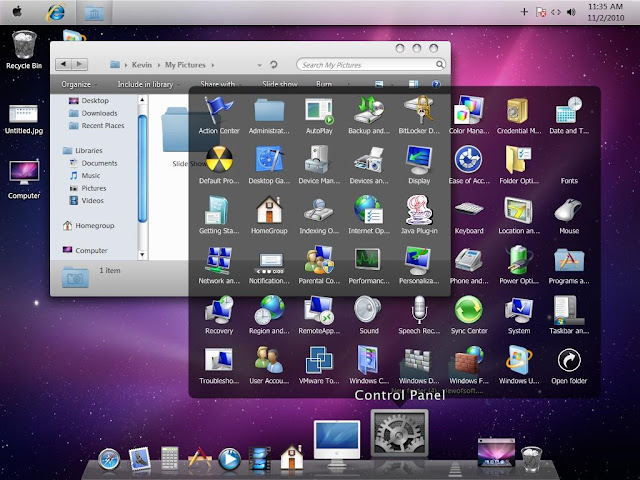The height and width of the screenshot is (480, 640).
Task: Open Backup and Restore icon
Action: coord(369,110)
